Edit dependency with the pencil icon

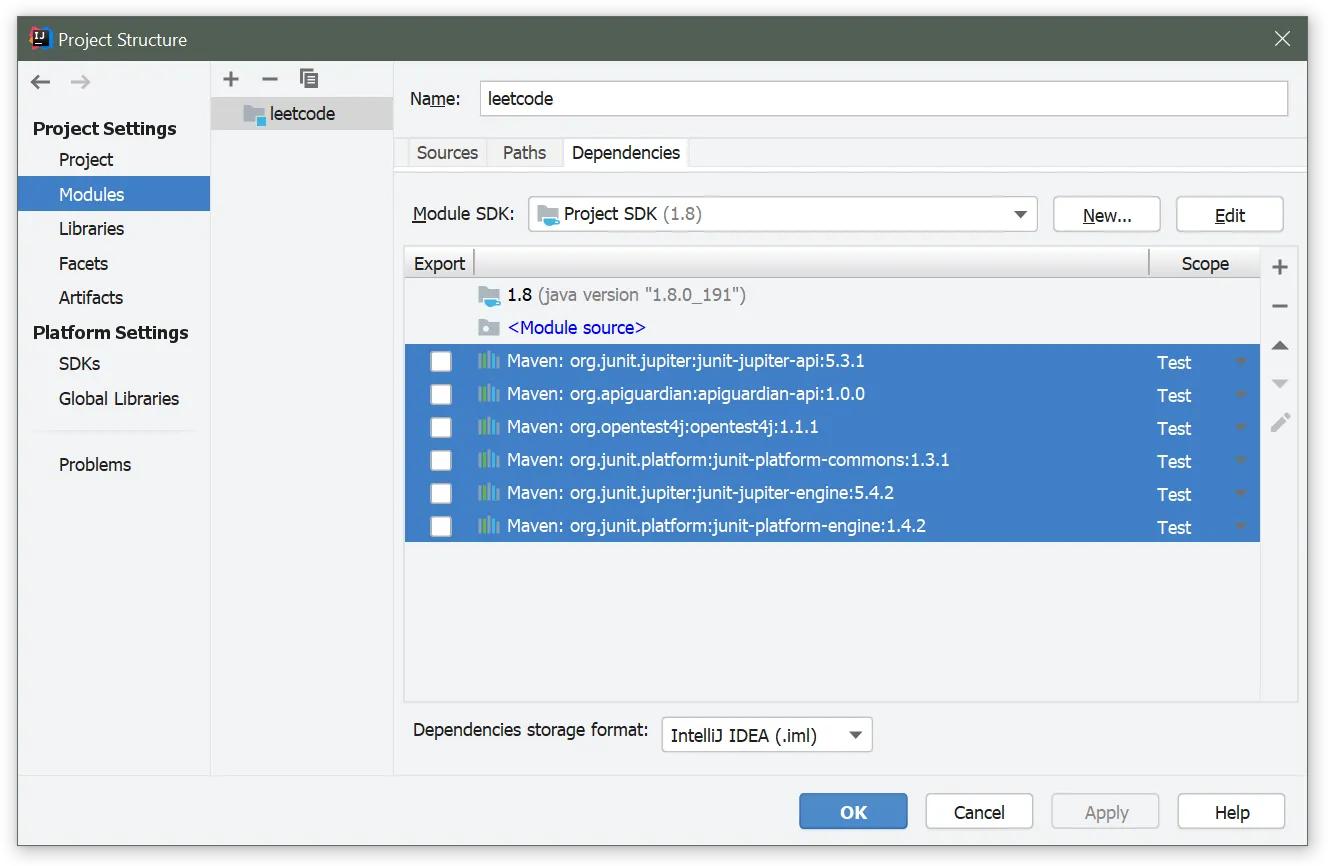1280,422
